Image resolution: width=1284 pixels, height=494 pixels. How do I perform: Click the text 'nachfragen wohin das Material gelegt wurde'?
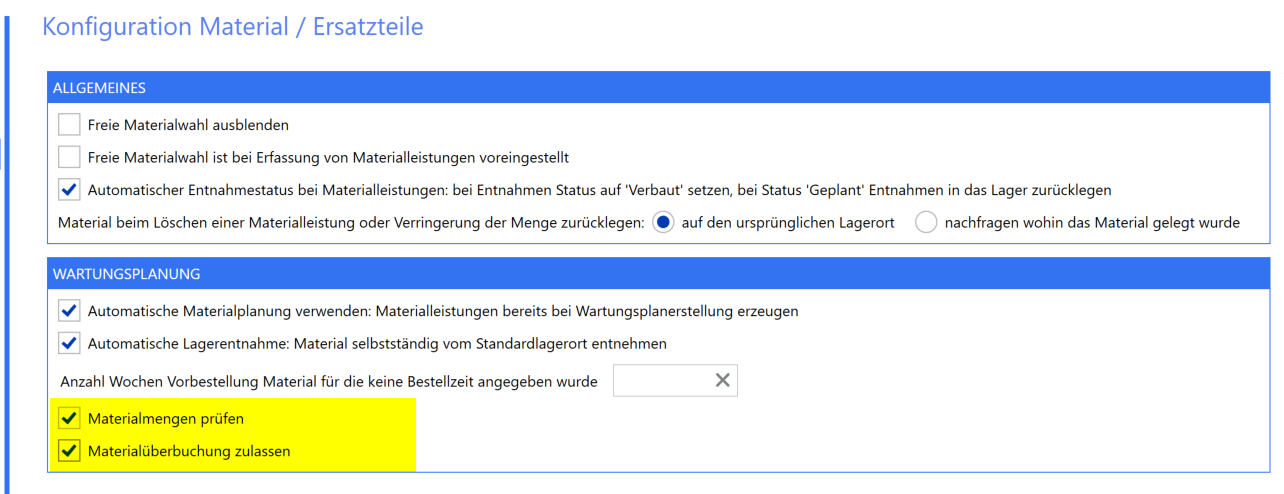[1092, 223]
